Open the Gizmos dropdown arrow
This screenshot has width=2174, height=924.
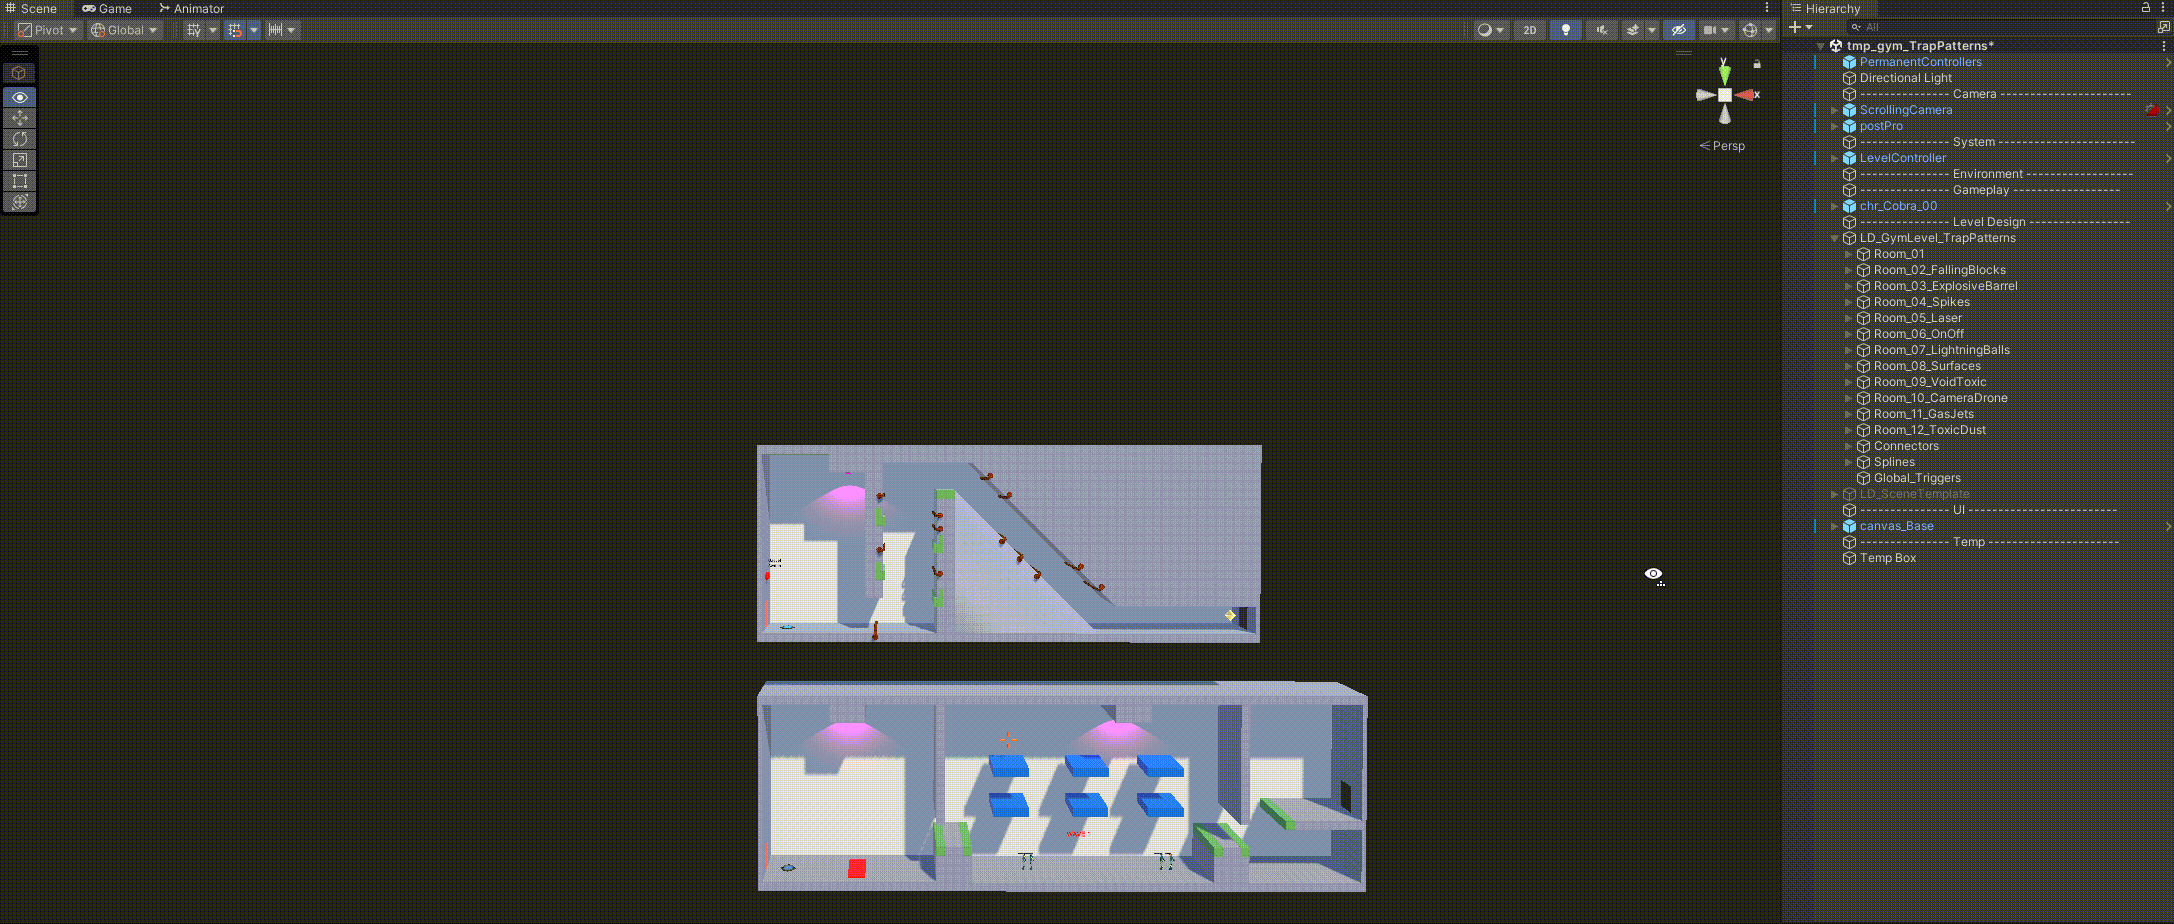[1768, 30]
